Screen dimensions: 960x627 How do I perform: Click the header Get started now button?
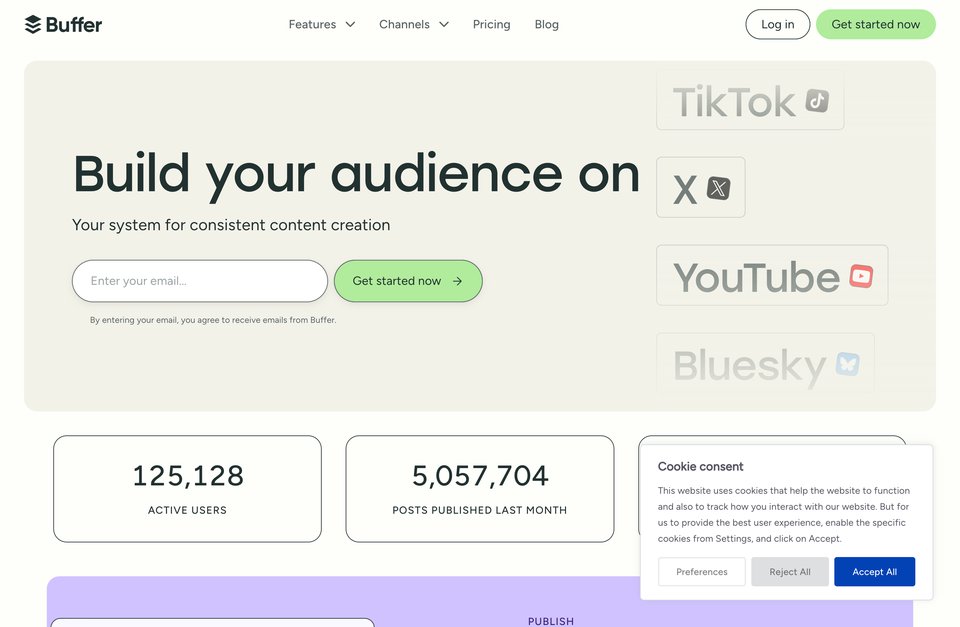pyautogui.click(x=876, y=24)
